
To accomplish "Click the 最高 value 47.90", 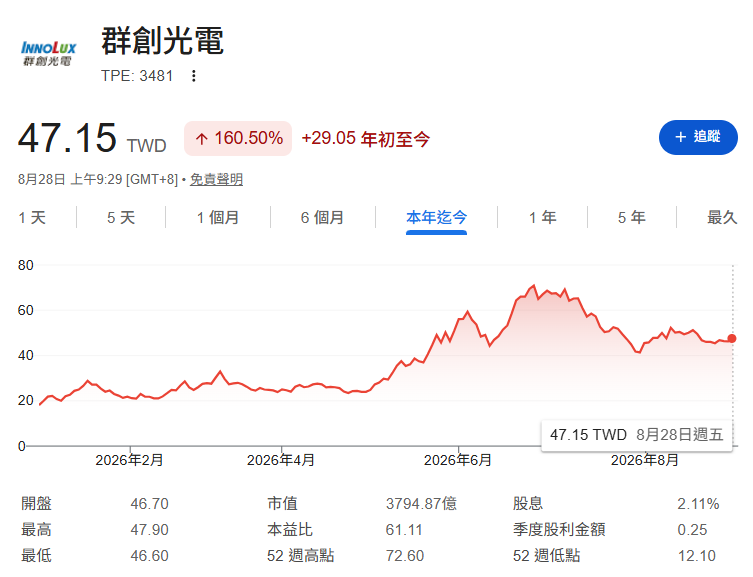I will click(149, 529).
